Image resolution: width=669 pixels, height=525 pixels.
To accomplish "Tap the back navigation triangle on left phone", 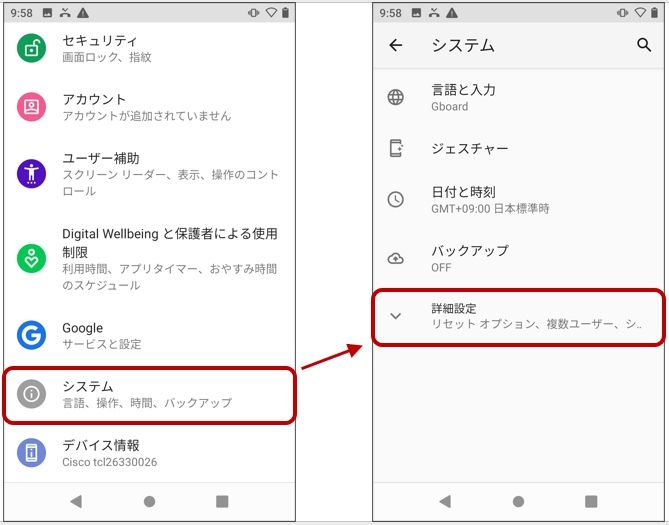I will click(76, 501).
